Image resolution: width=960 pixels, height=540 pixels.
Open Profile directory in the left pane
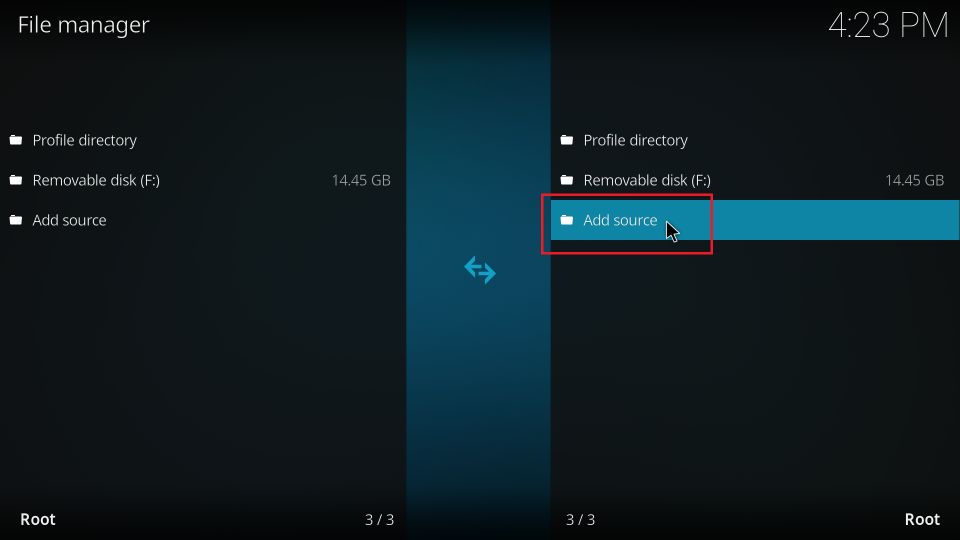point(84,140)
